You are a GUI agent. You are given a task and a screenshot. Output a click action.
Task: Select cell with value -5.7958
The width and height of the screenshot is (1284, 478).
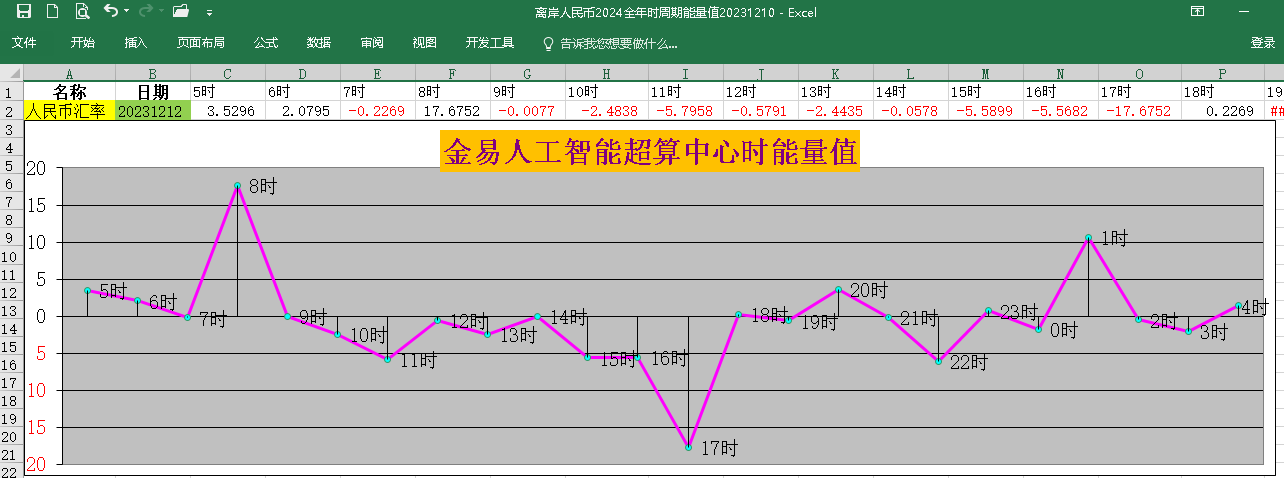pos(685,111)
